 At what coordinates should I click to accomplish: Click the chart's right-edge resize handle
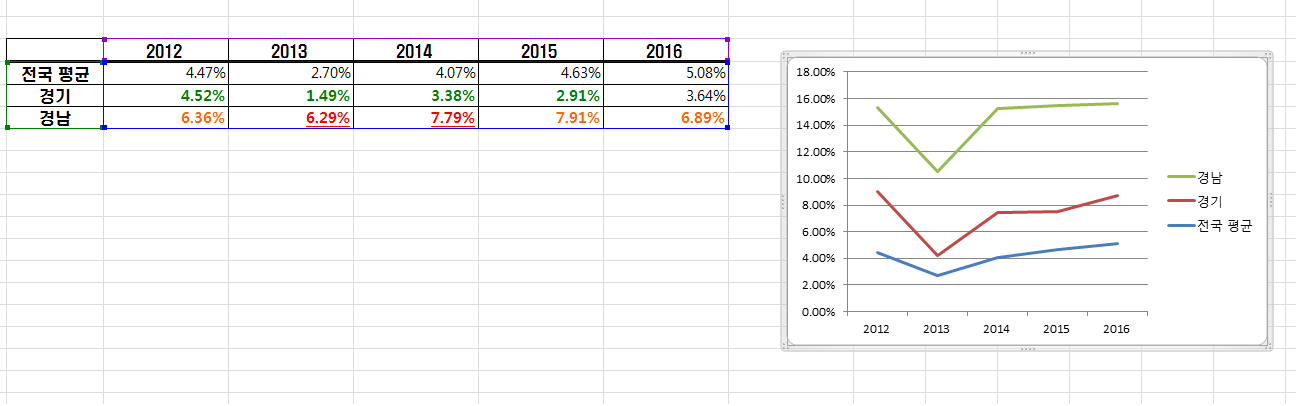coord(1271,199)
